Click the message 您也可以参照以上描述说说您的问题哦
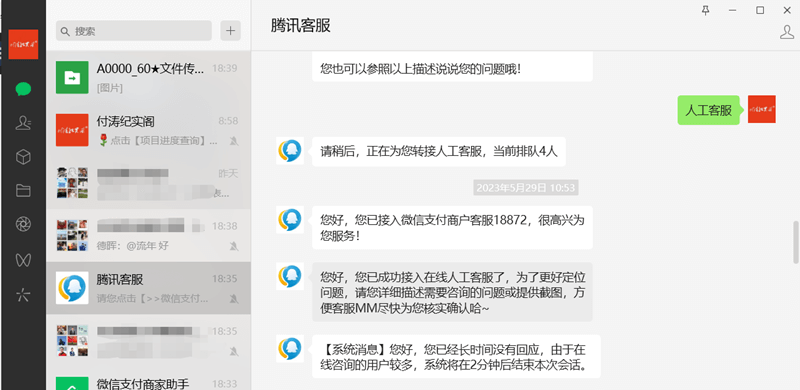The height and width of the screenshot is (390, 800). pyautogui.click(x=453, y=67)
